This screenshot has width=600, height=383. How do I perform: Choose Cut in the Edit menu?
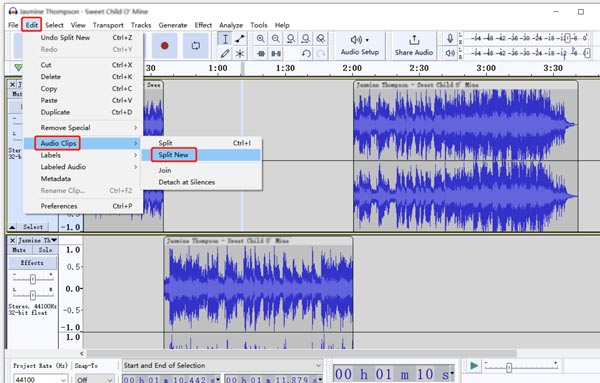pos(82,65)
